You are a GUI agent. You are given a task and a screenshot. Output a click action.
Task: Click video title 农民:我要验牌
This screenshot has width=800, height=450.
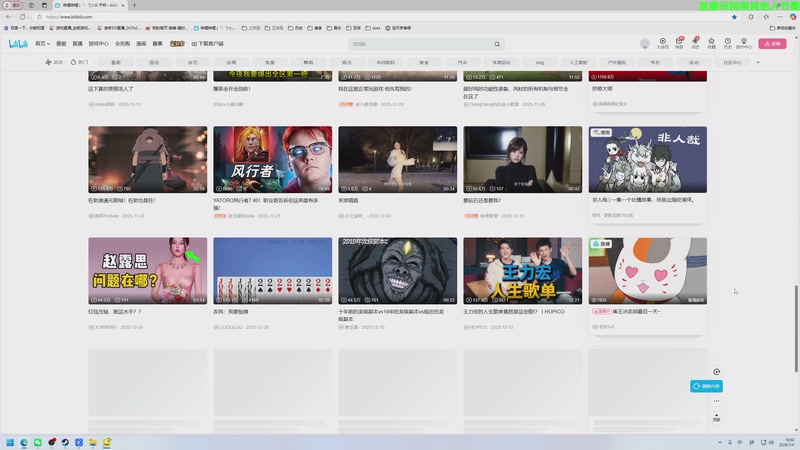coord(231,312)
